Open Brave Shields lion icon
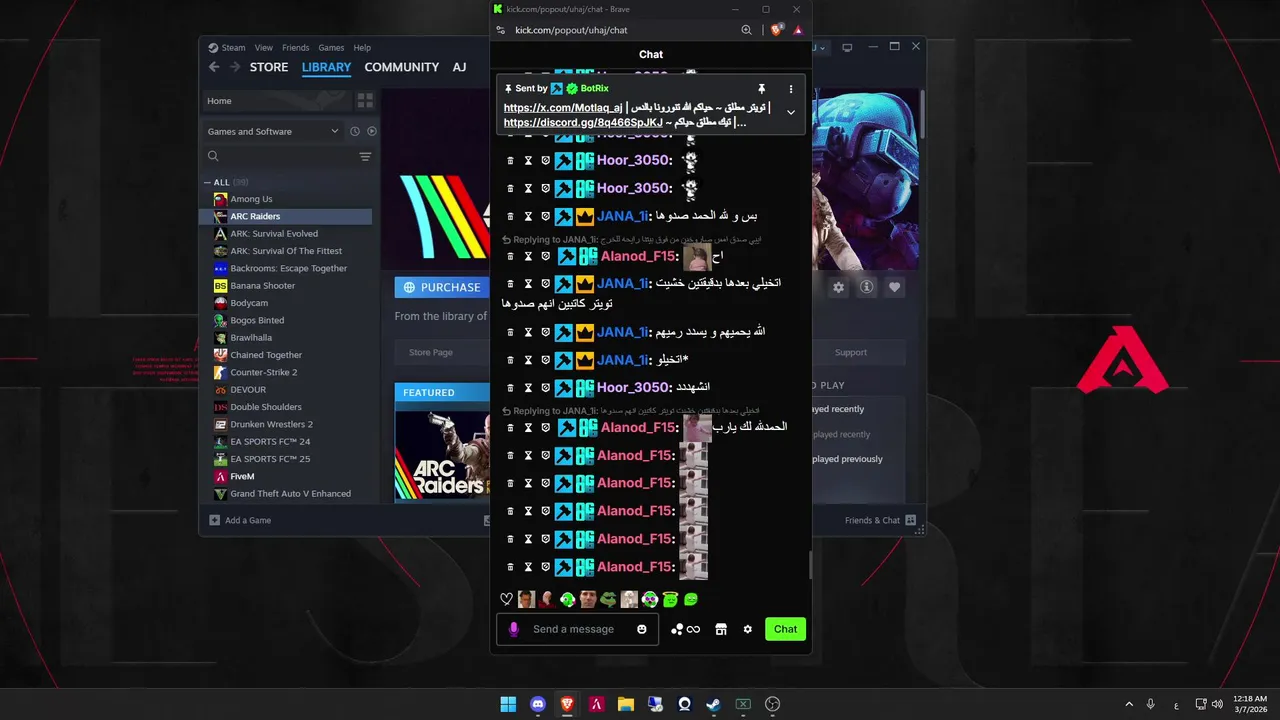This screenshot has width=1280, height=720. 777,30
